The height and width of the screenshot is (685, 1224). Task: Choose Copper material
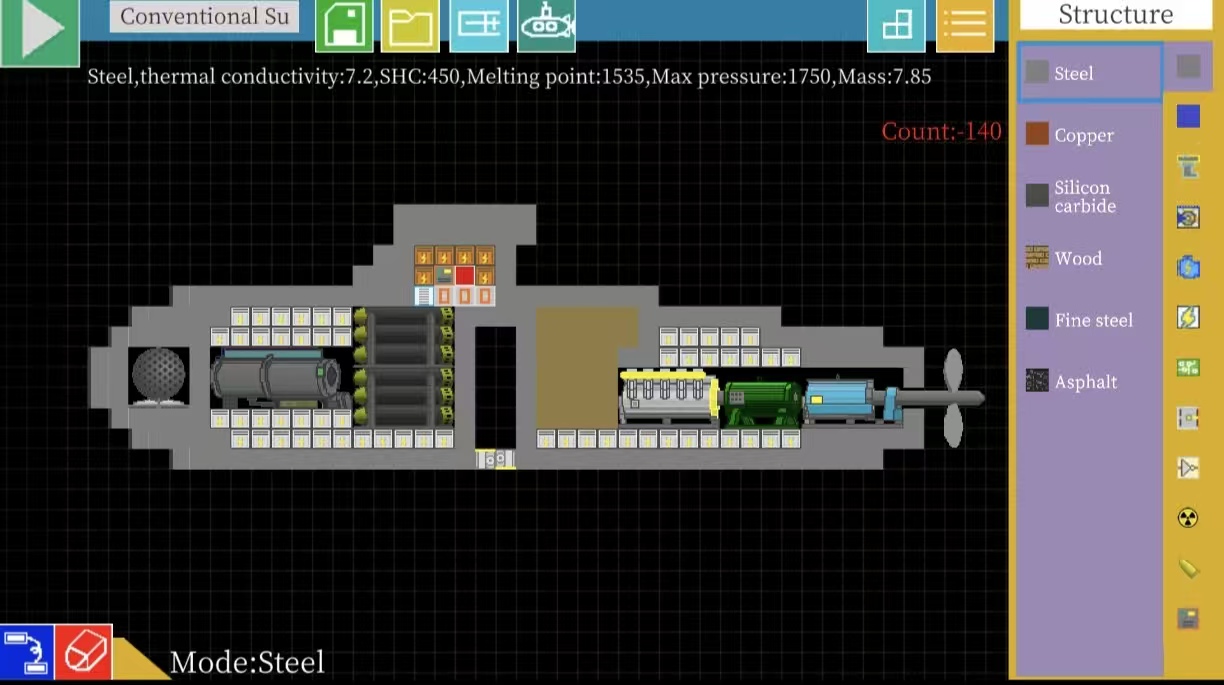pos(1089,135)
